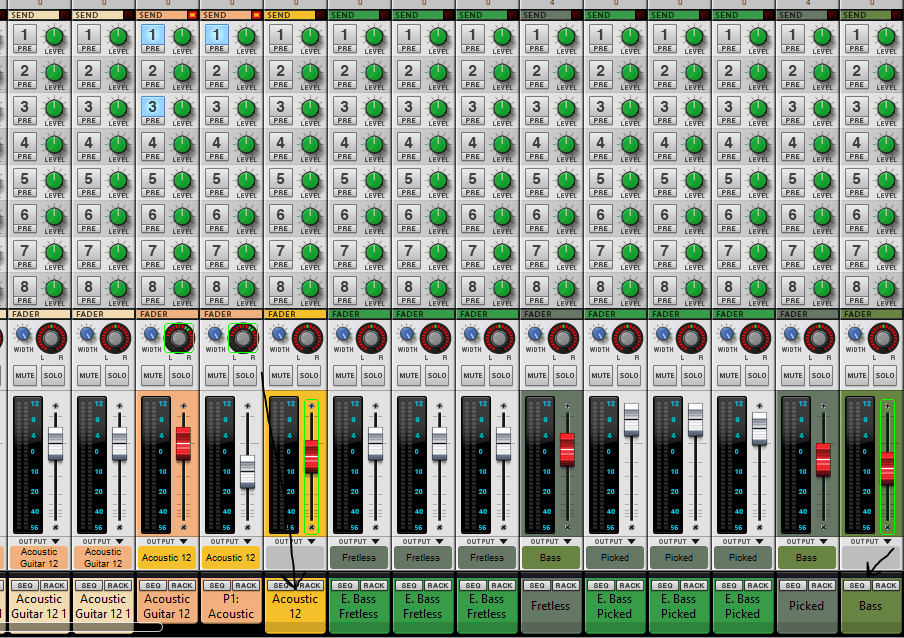
Task: Click send 8 level knob on yellow Acoustic 12 channel
Action: (x=311, y=288)
